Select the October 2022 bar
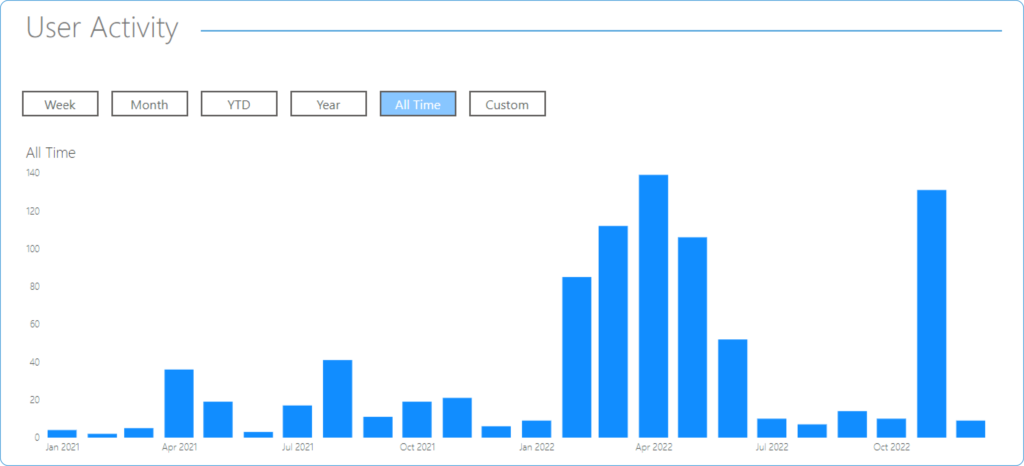Viewport: 1024px width, 466px height. pos(891,427)
